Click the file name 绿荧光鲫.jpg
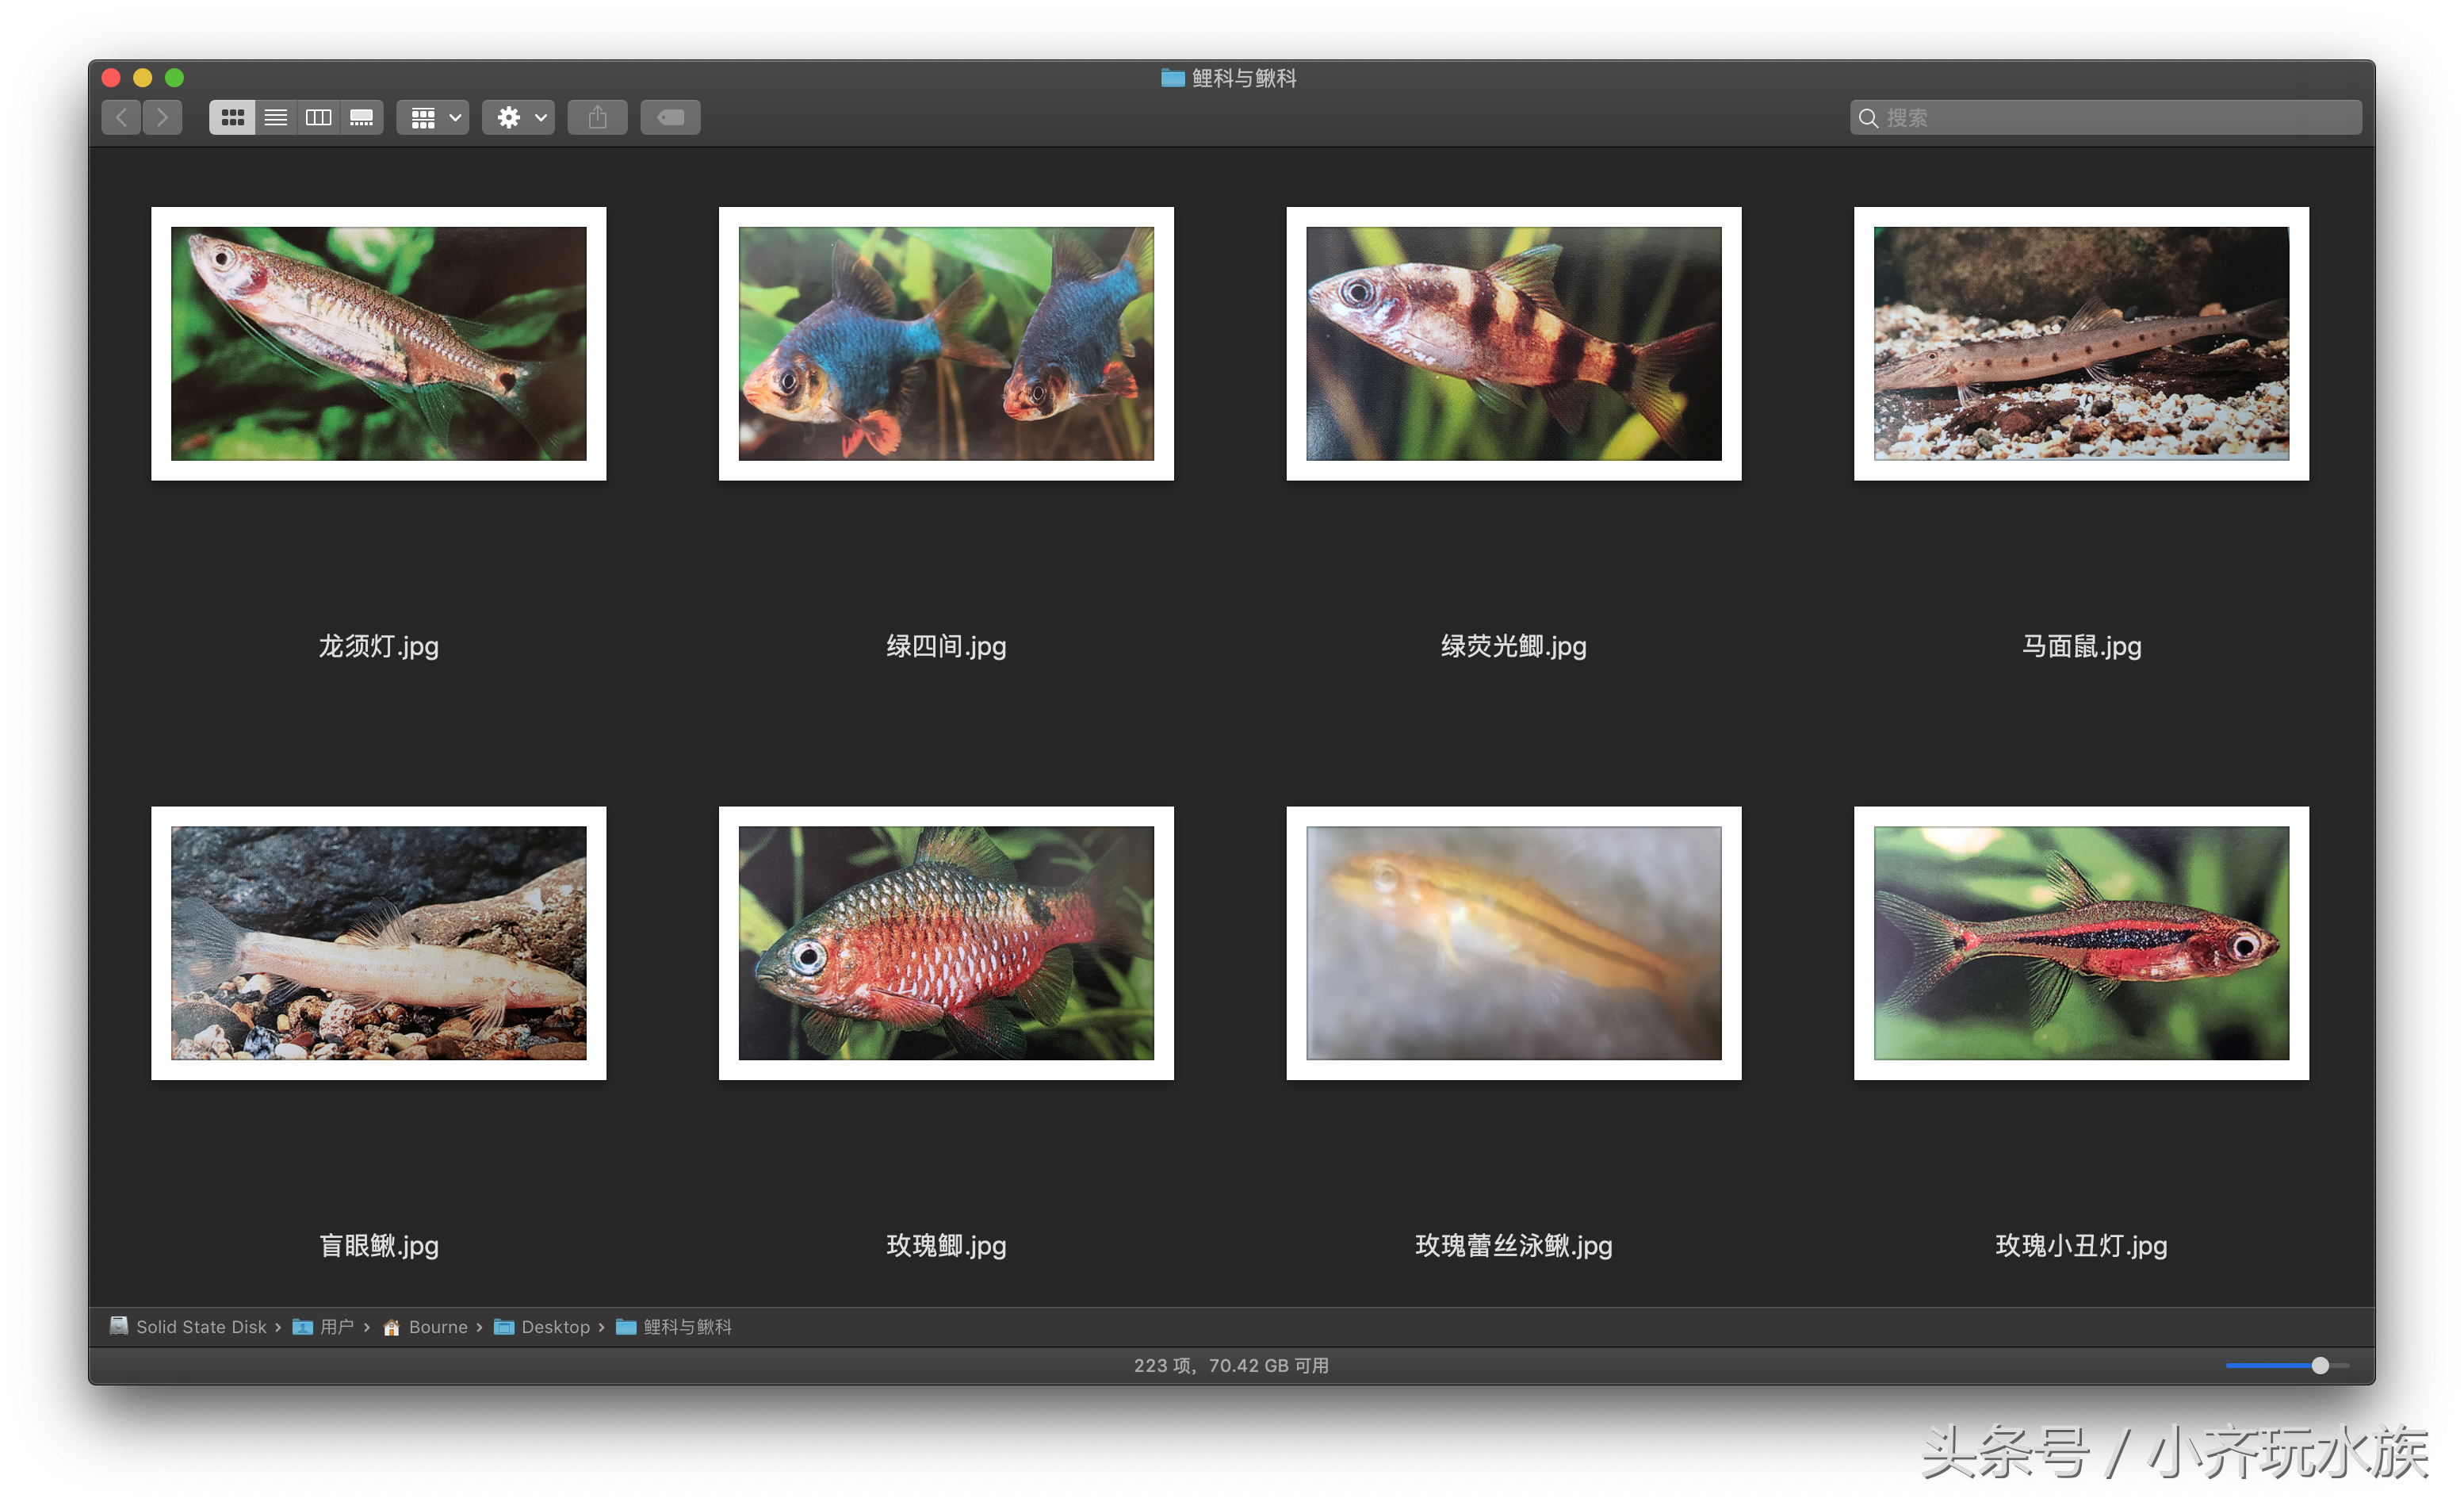Viewport: 2464px width, 1502px height. coord(1514,647)
